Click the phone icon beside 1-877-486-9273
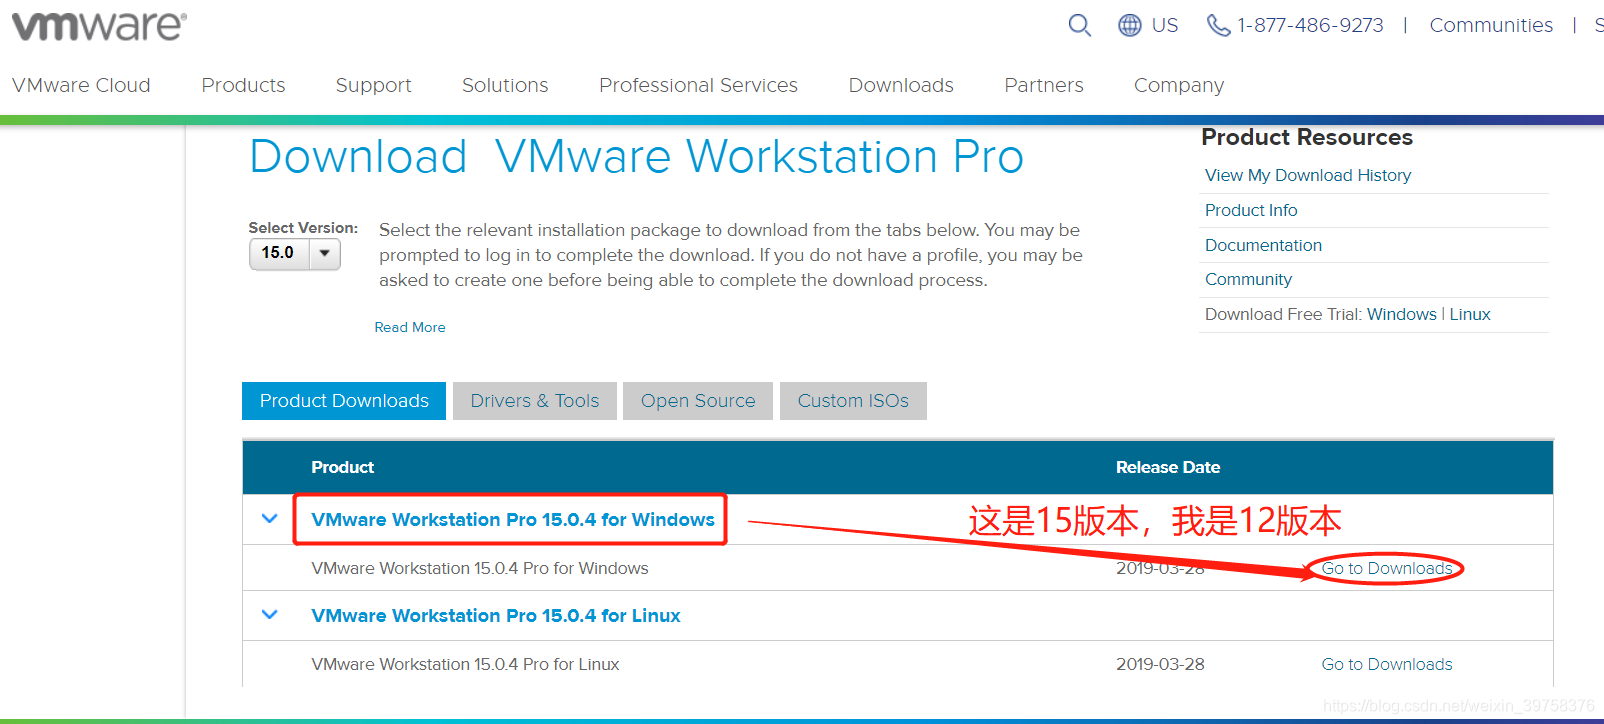 click(1218, 25)
